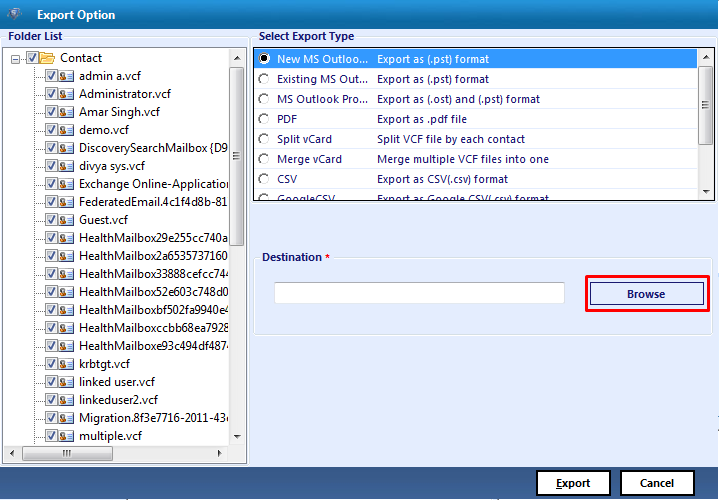The image size is (719, 500).
Task: Click contact card icon beside HealthMailboxe93c494df487
Action: (x=66, y=345)
